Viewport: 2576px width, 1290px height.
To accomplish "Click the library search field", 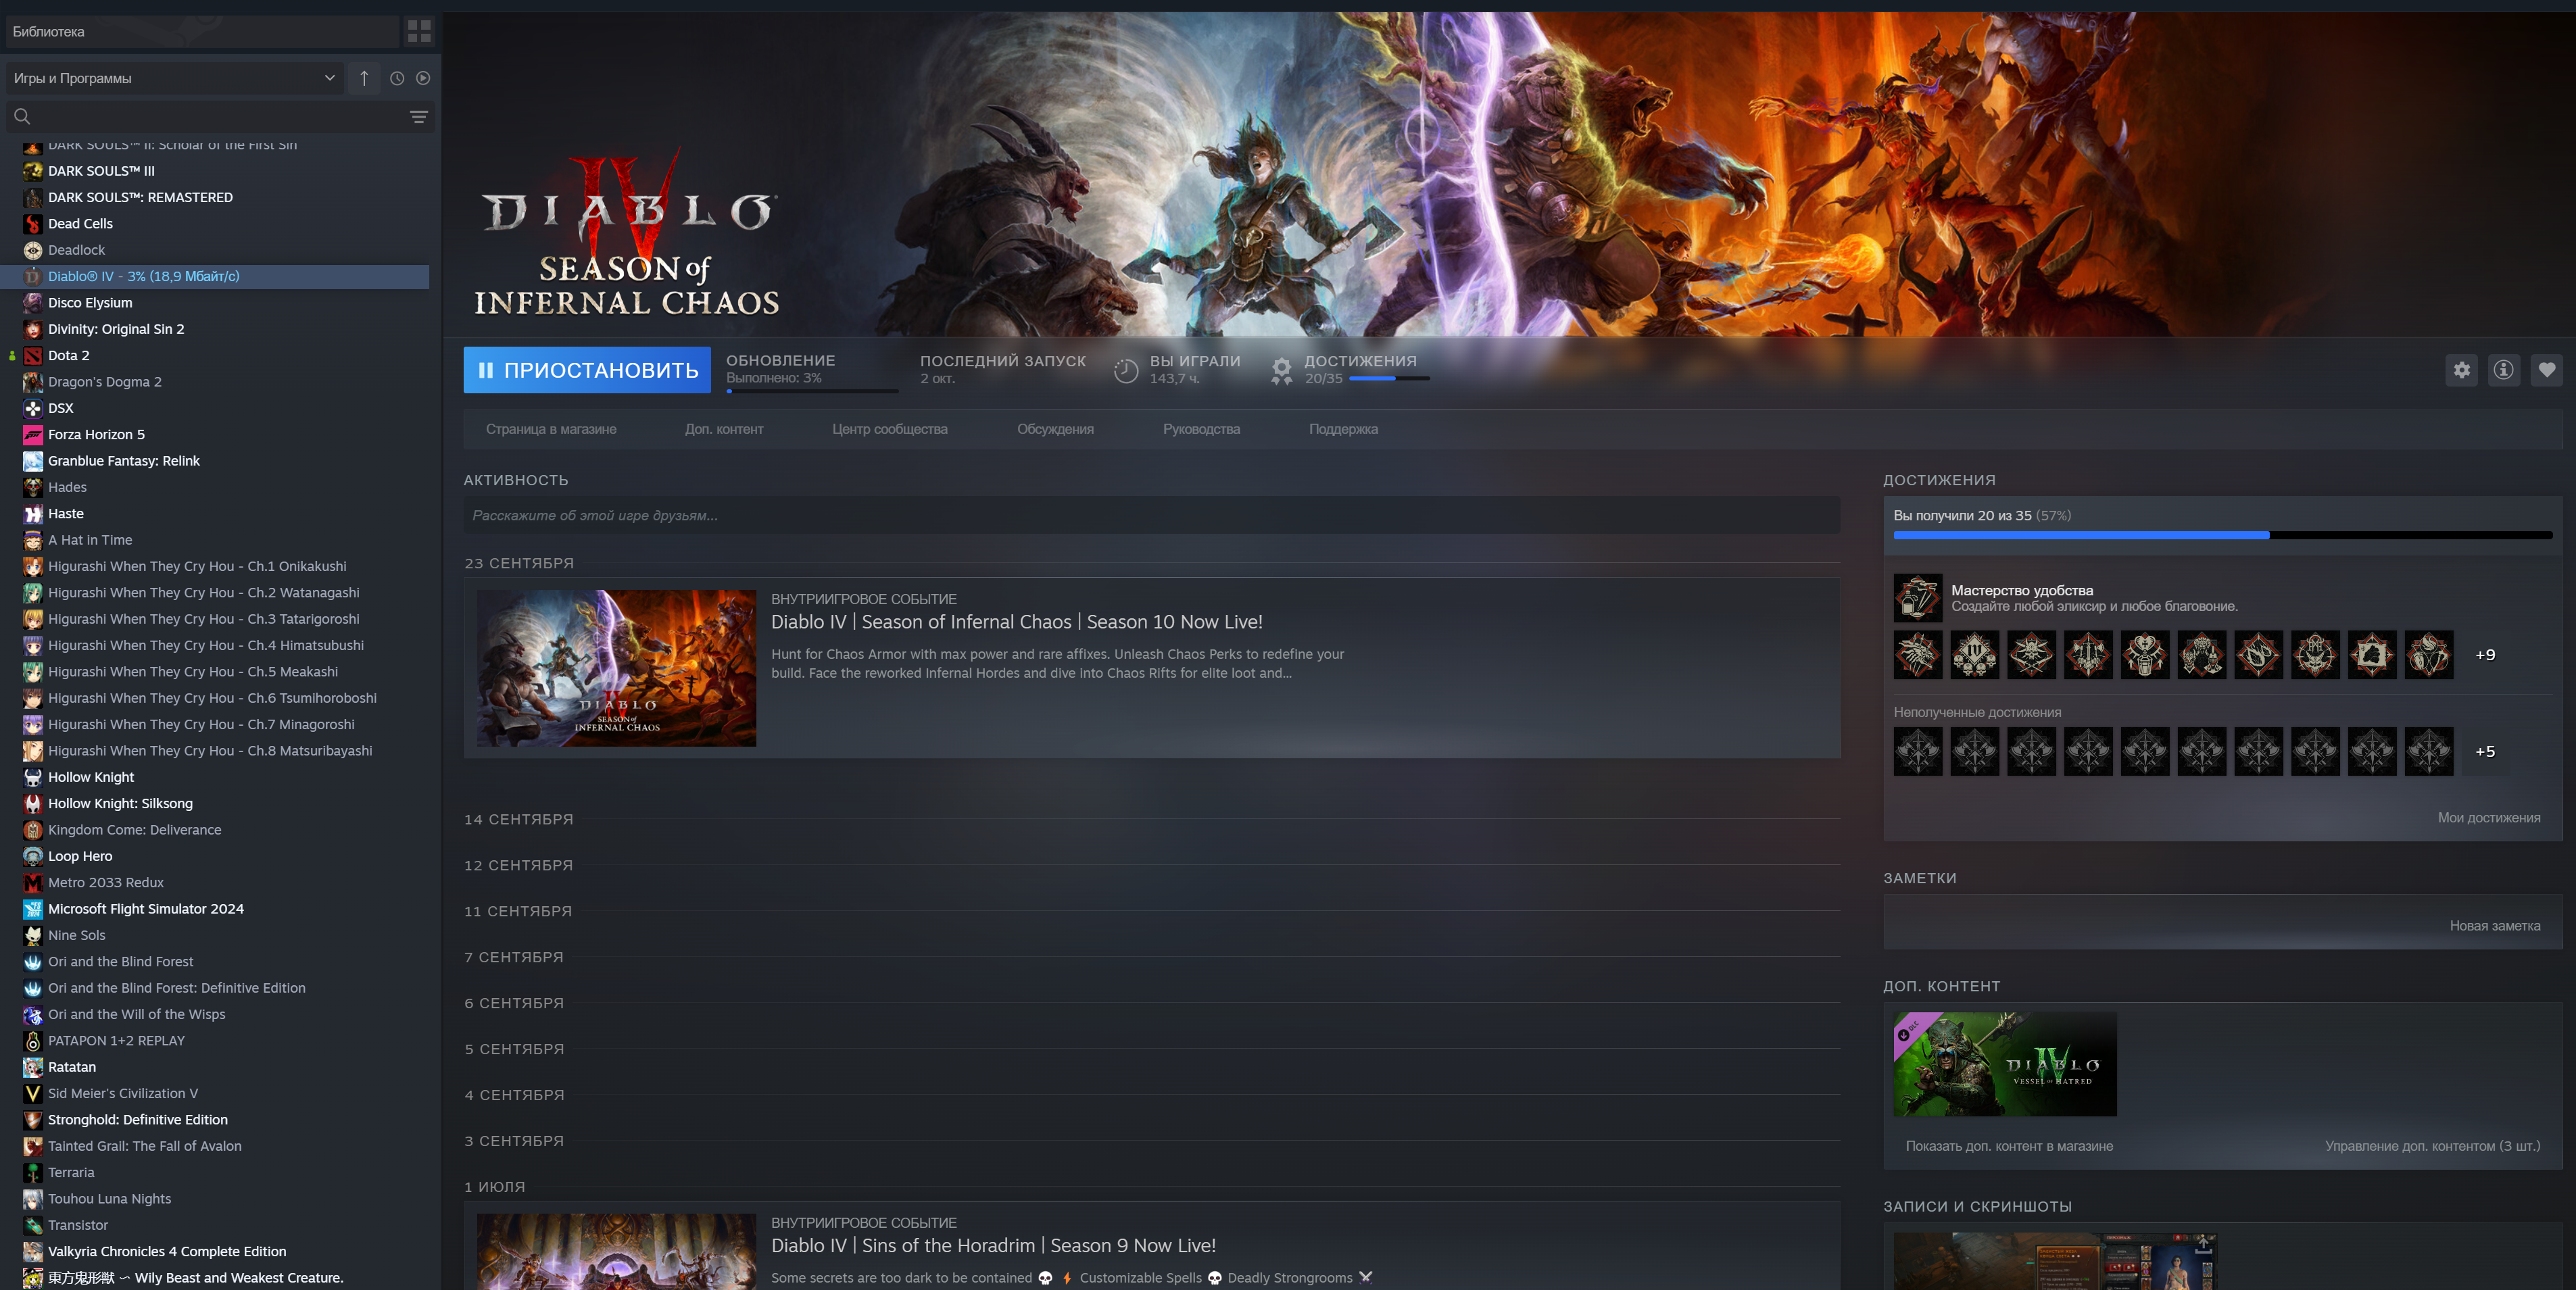I will [x=210, y=117].
